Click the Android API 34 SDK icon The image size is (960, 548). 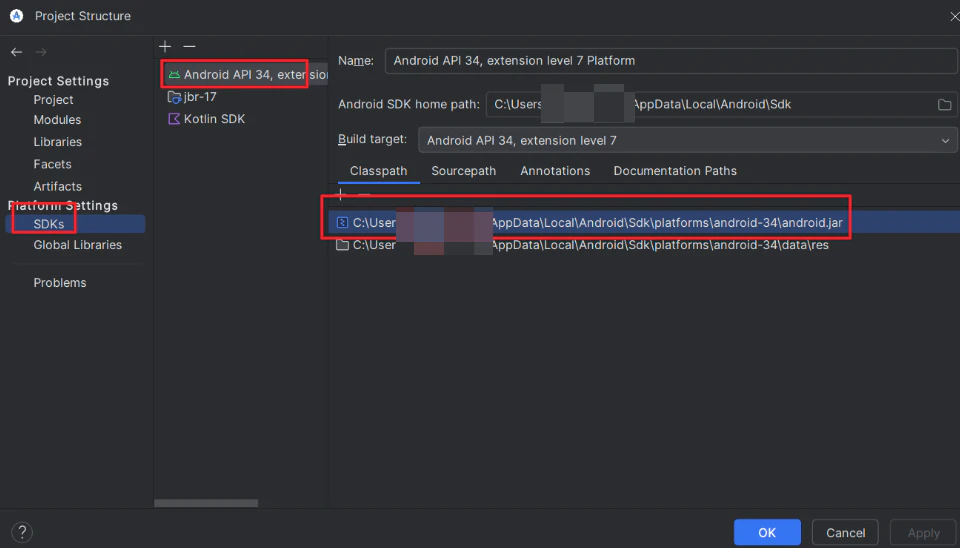tap(174, 75)
